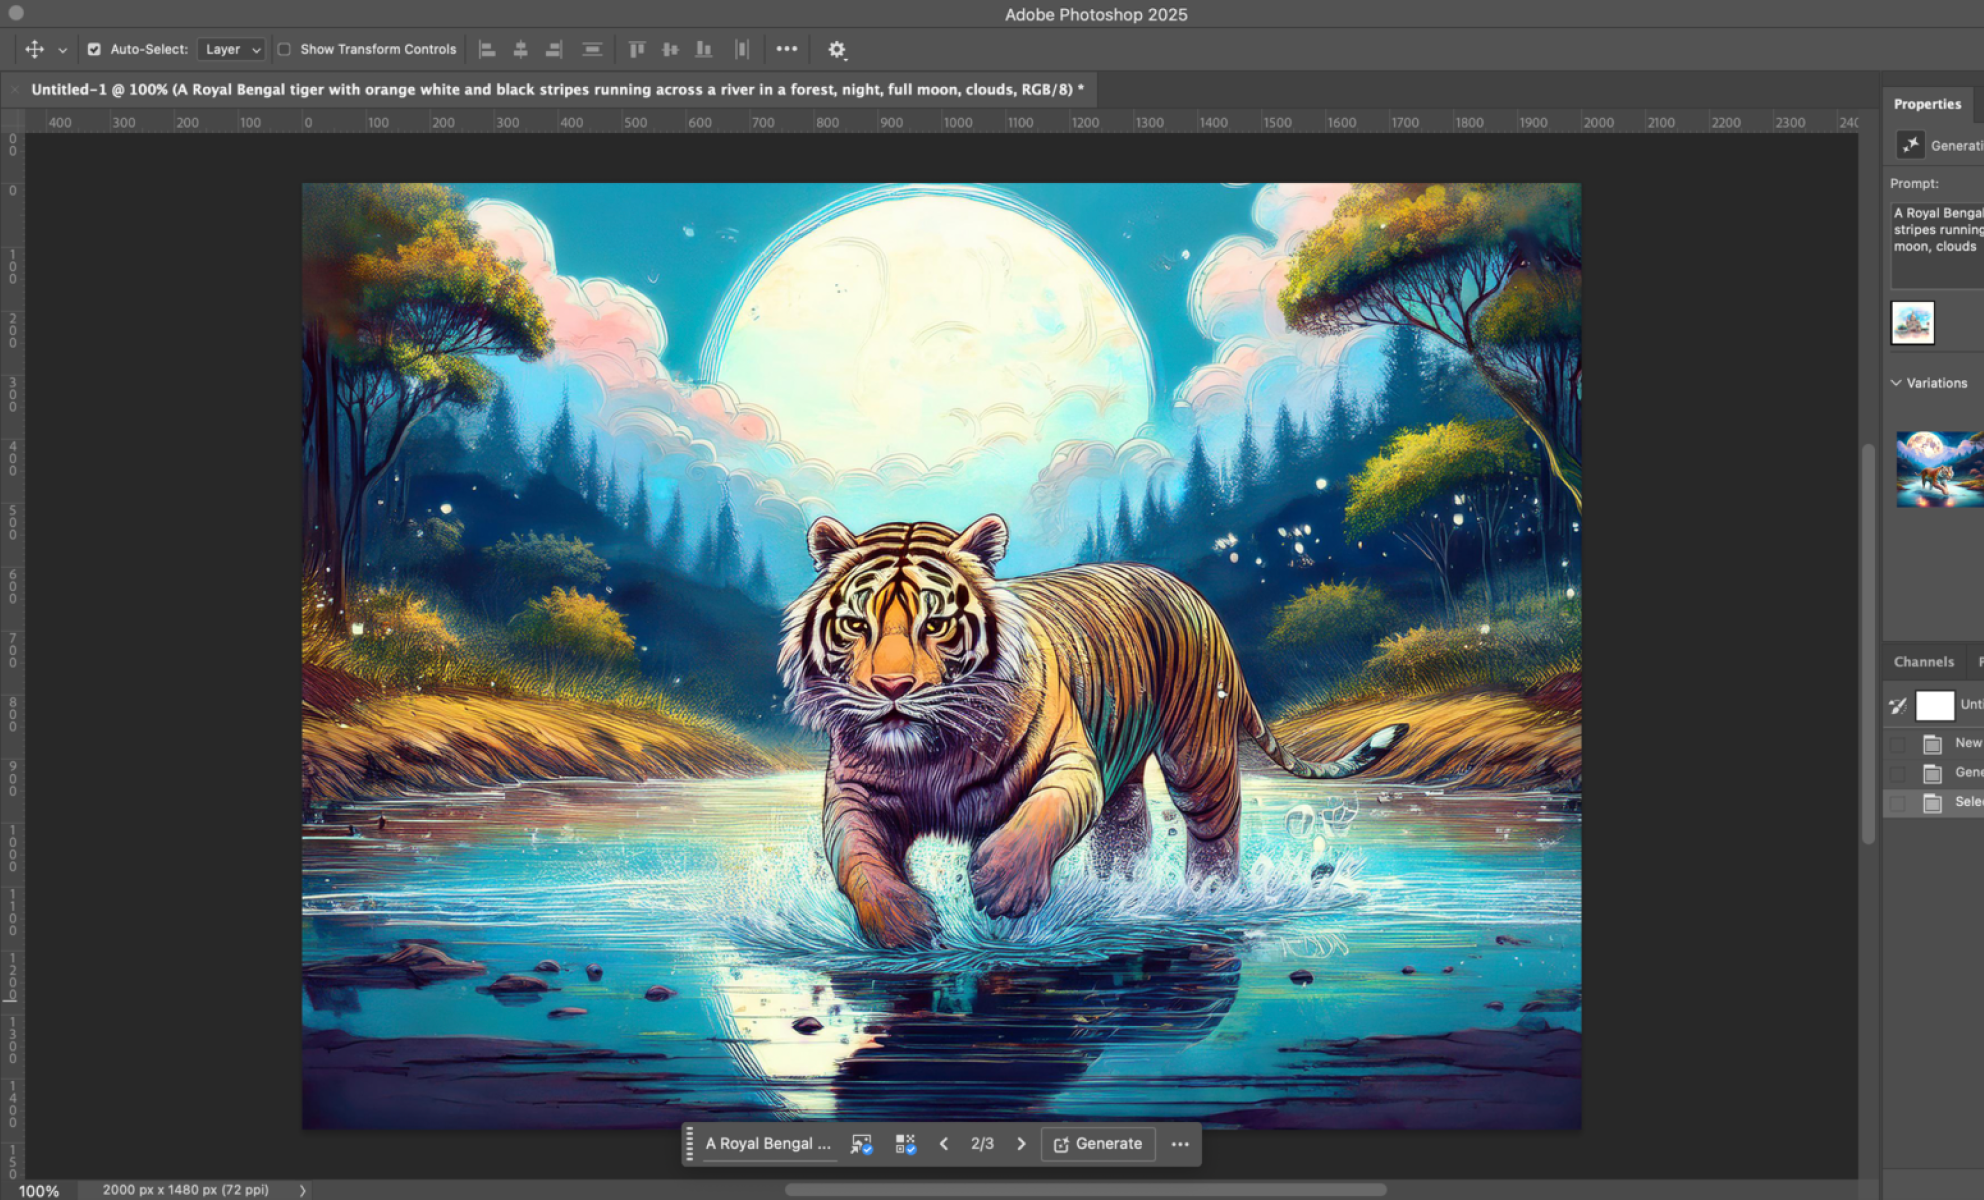Screen dimensions: 1984x1200
Task: Click the reference image thumbnail under Prompt
Action: [1912, 323]
